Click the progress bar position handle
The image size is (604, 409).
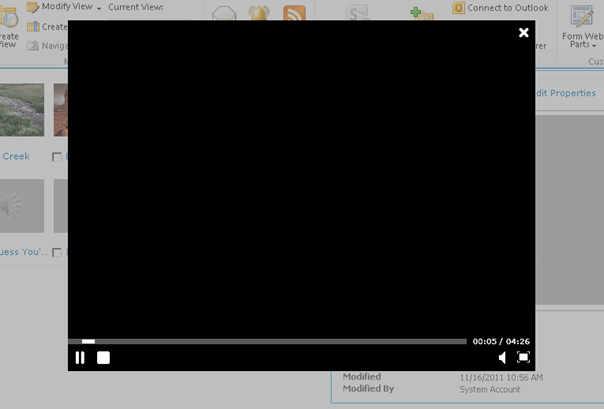coord(88,341)
